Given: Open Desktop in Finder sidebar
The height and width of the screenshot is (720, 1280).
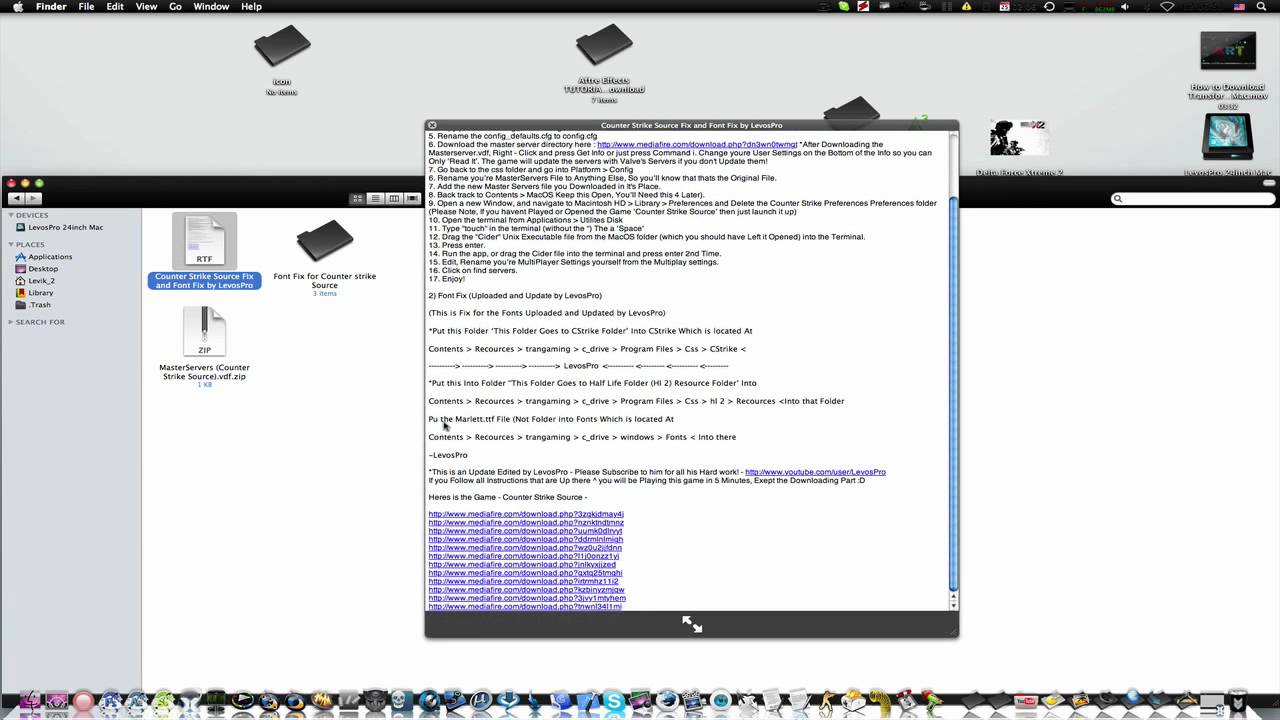Looking at the screenshot, I should [43, 269].
